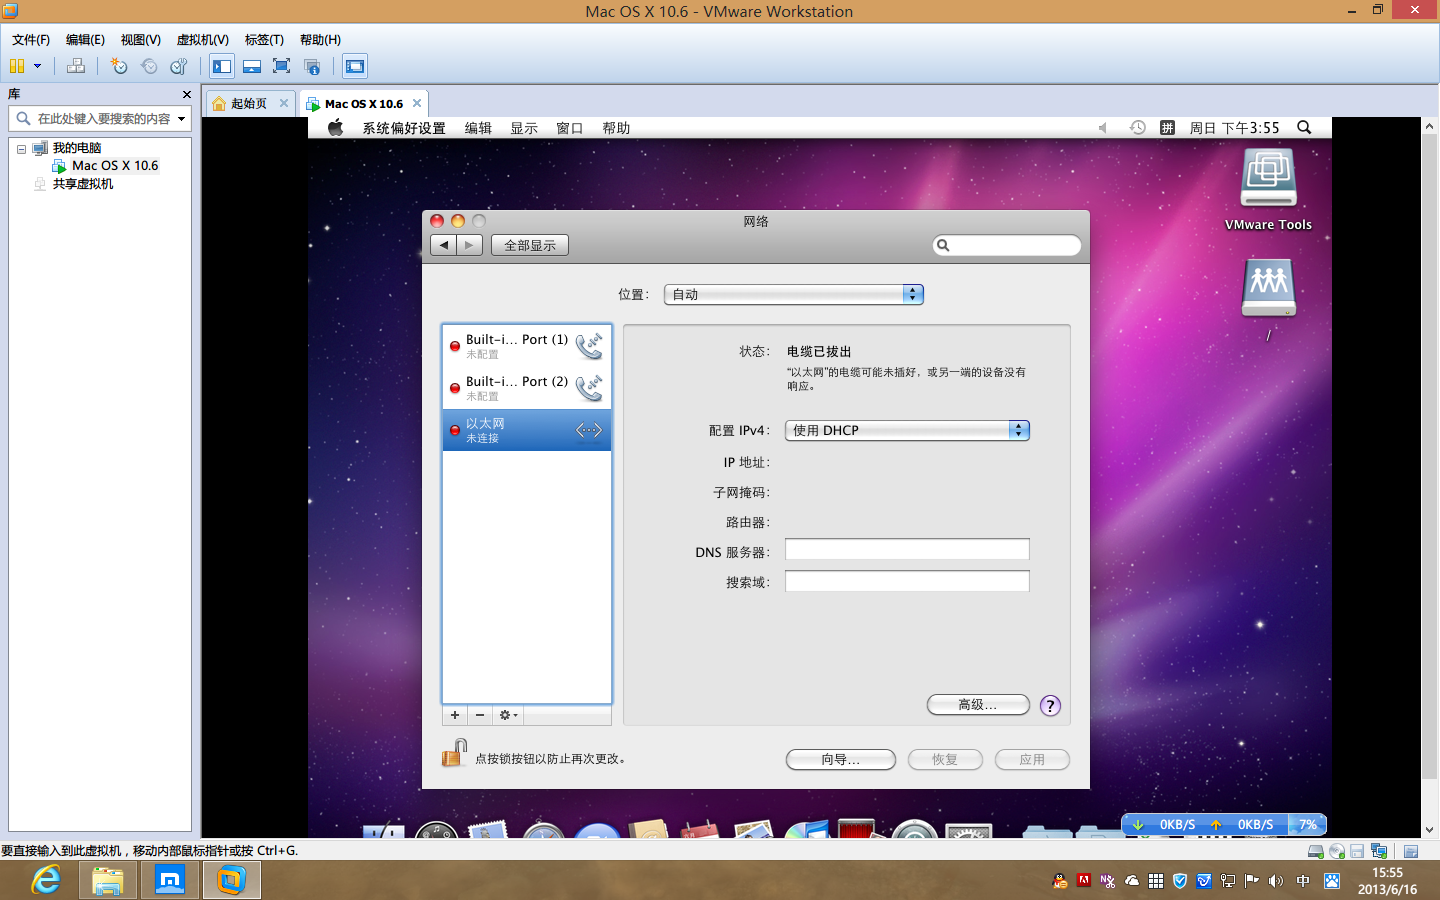Viewport: 1440px width, 900px height.
Task: Select Built-in Port (2) in the interface list
Action: (527, 388)
